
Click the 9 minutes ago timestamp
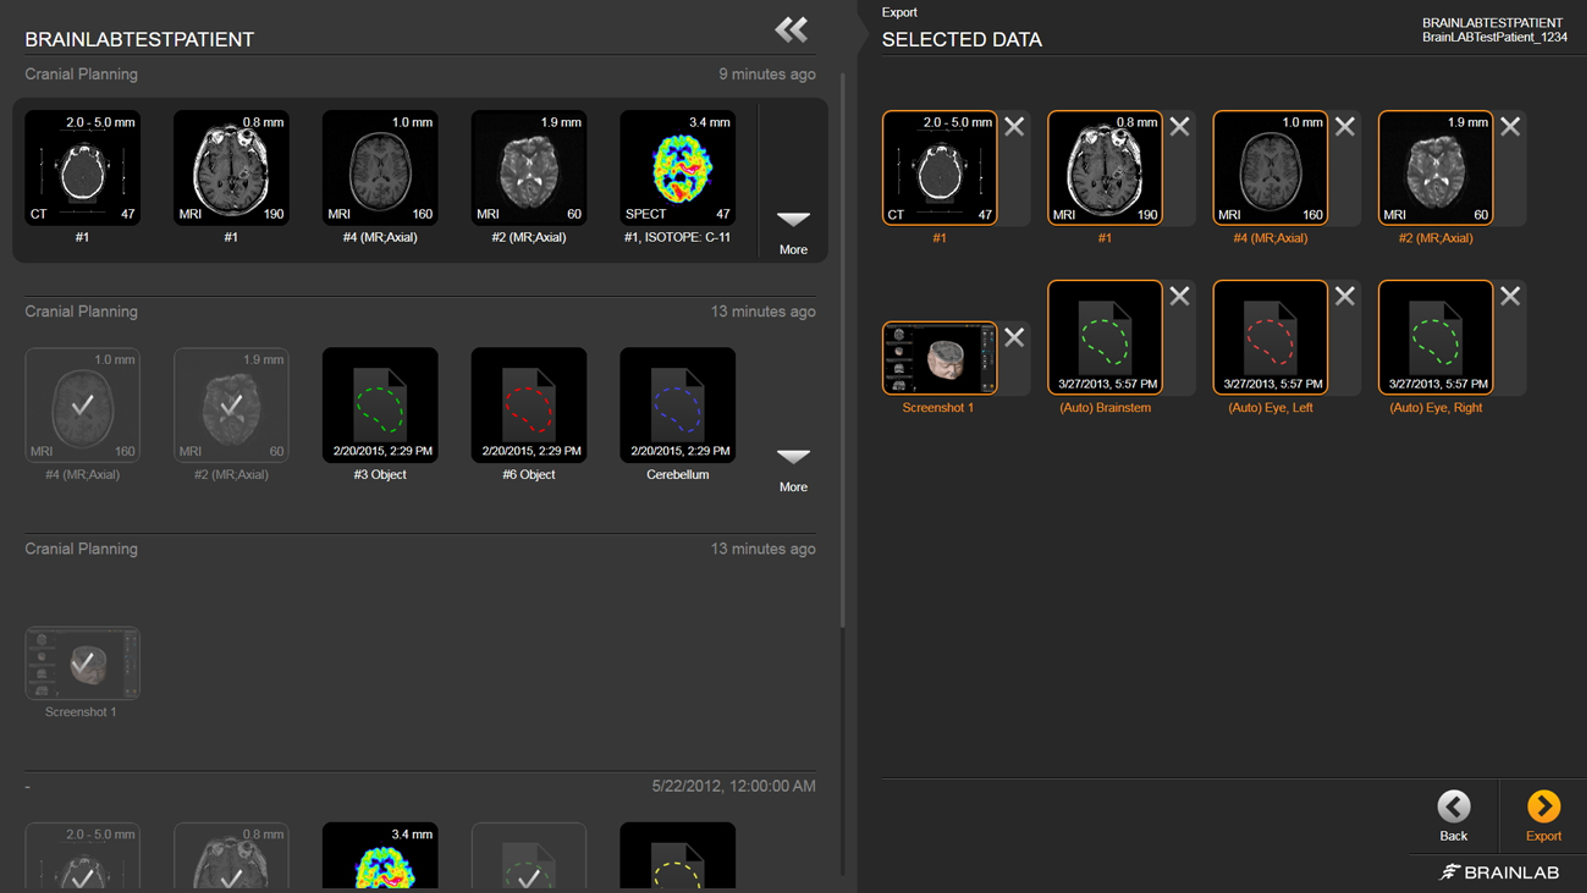click(767, 74)
